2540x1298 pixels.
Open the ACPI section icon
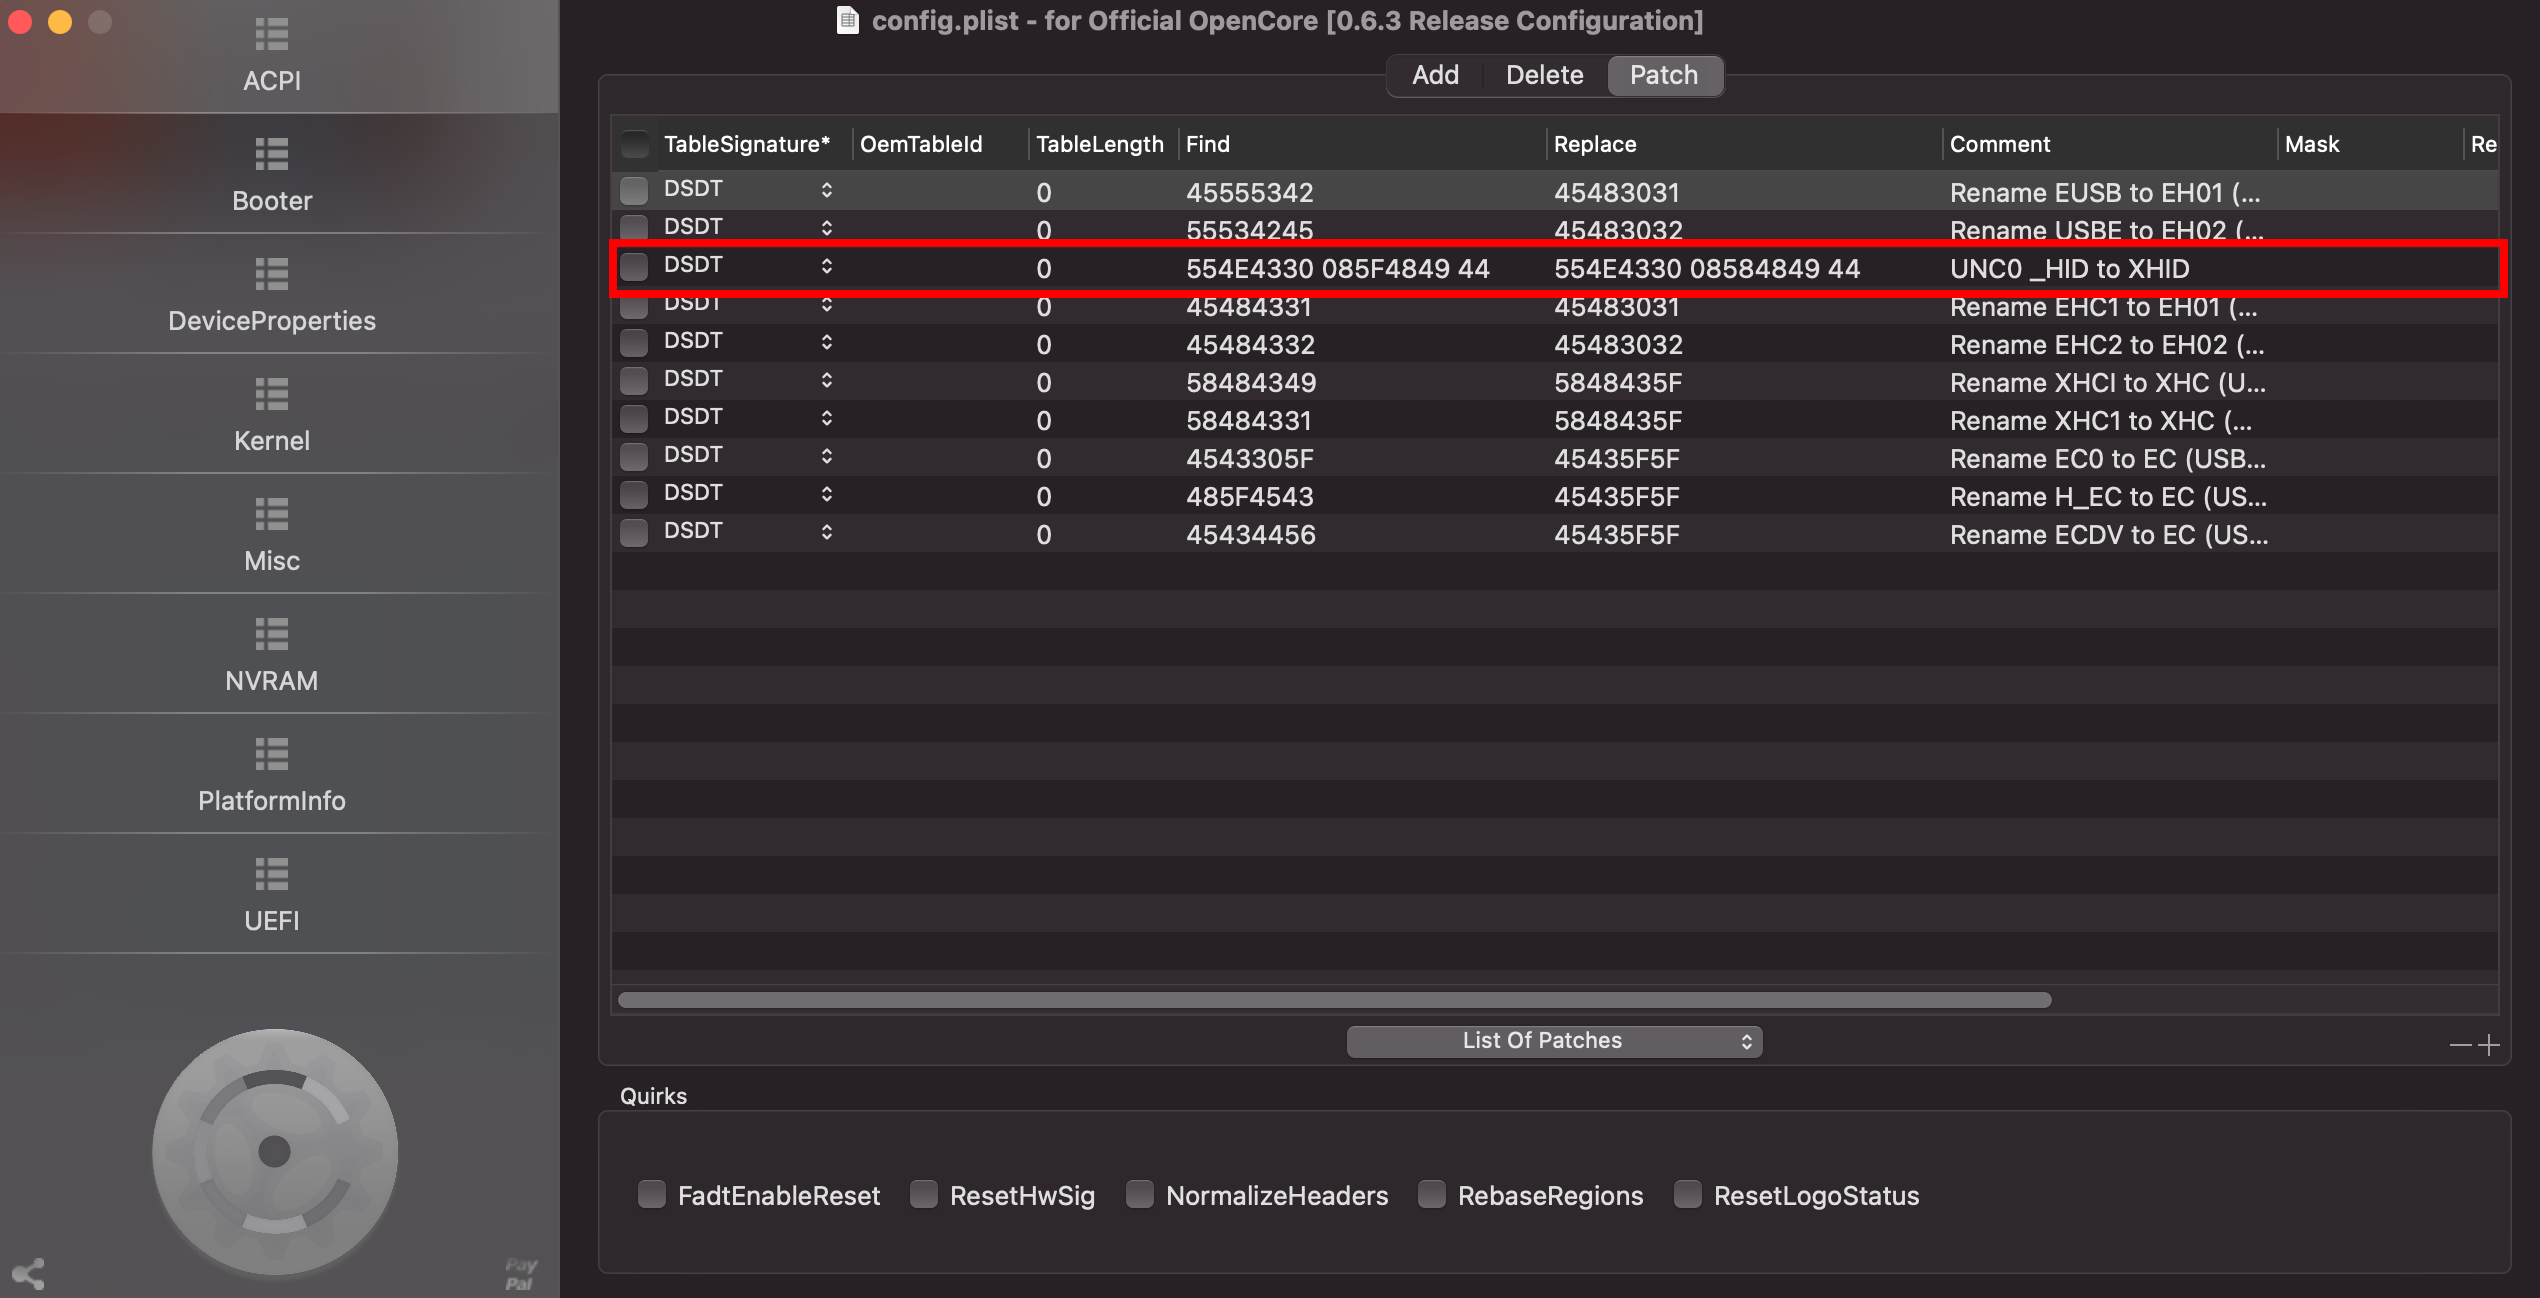click(x=271, y=35)
